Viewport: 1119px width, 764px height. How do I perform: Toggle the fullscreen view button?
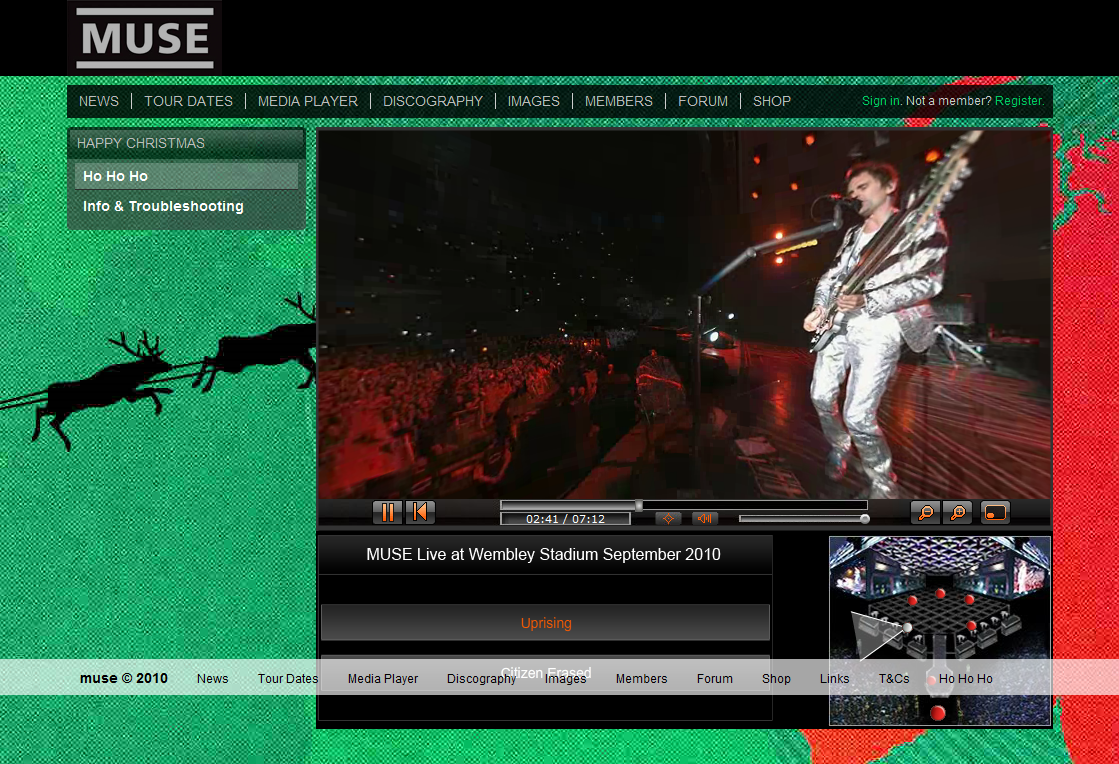pos(995,512)
